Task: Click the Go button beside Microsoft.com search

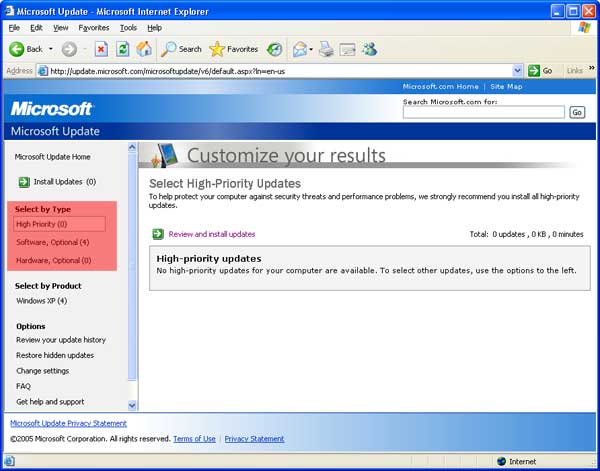Action: coord(577,113)
